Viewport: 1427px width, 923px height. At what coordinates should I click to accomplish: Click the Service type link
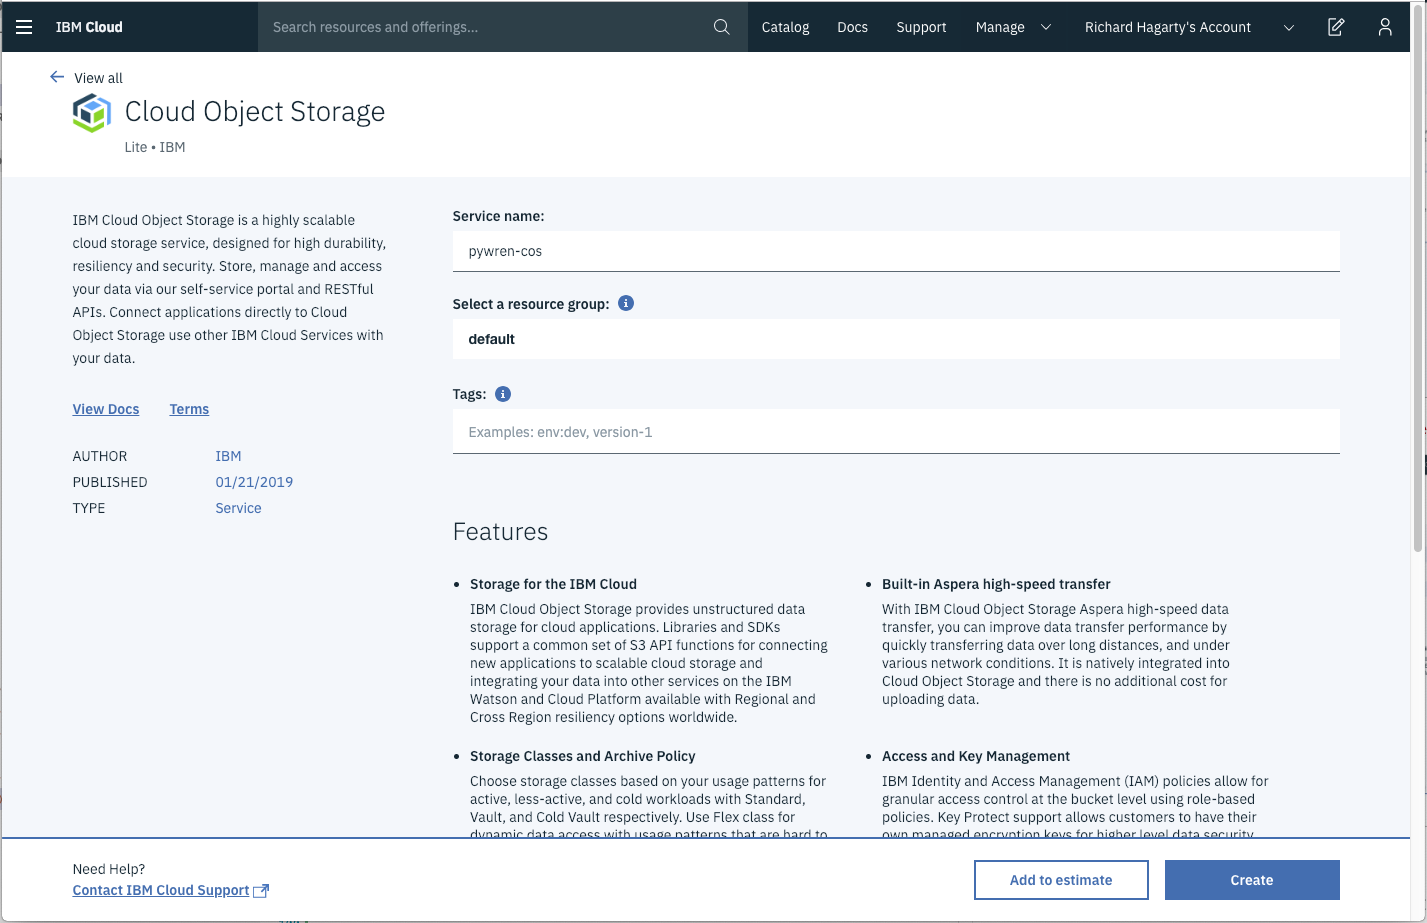click(x=238, y=508)
